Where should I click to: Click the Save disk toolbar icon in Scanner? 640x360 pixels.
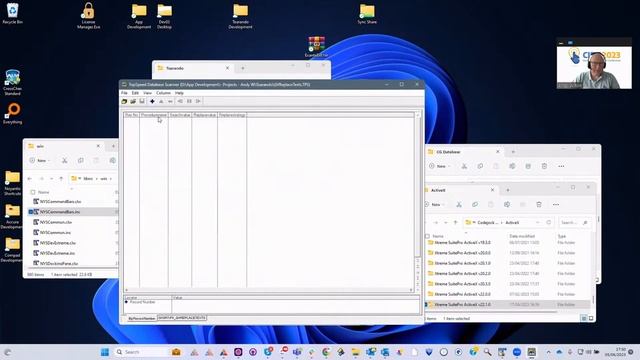(x=142, y=101)
